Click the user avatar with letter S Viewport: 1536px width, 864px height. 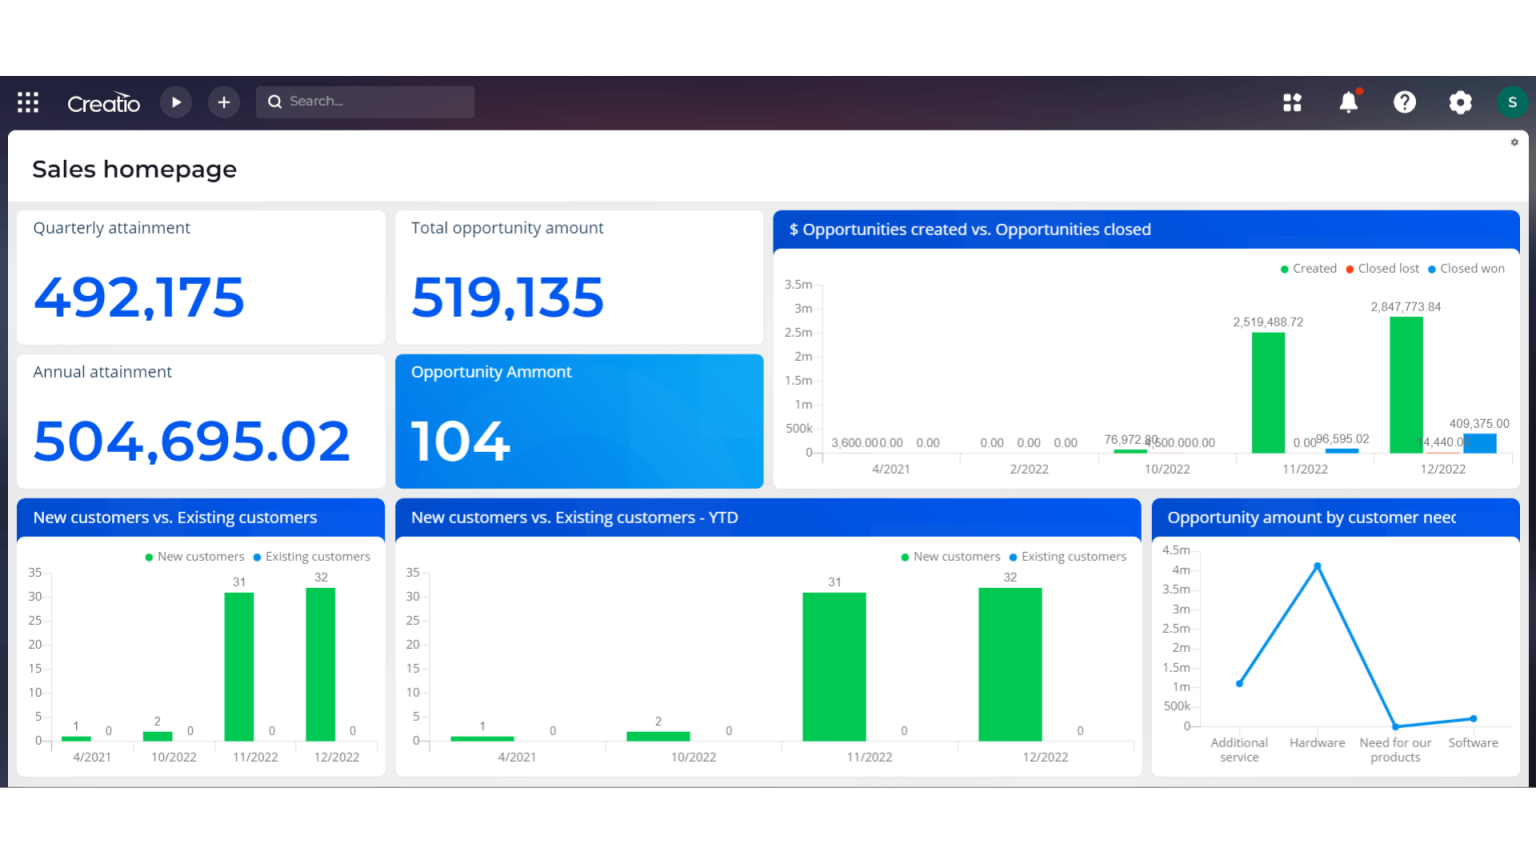(x=1512, y=101)
